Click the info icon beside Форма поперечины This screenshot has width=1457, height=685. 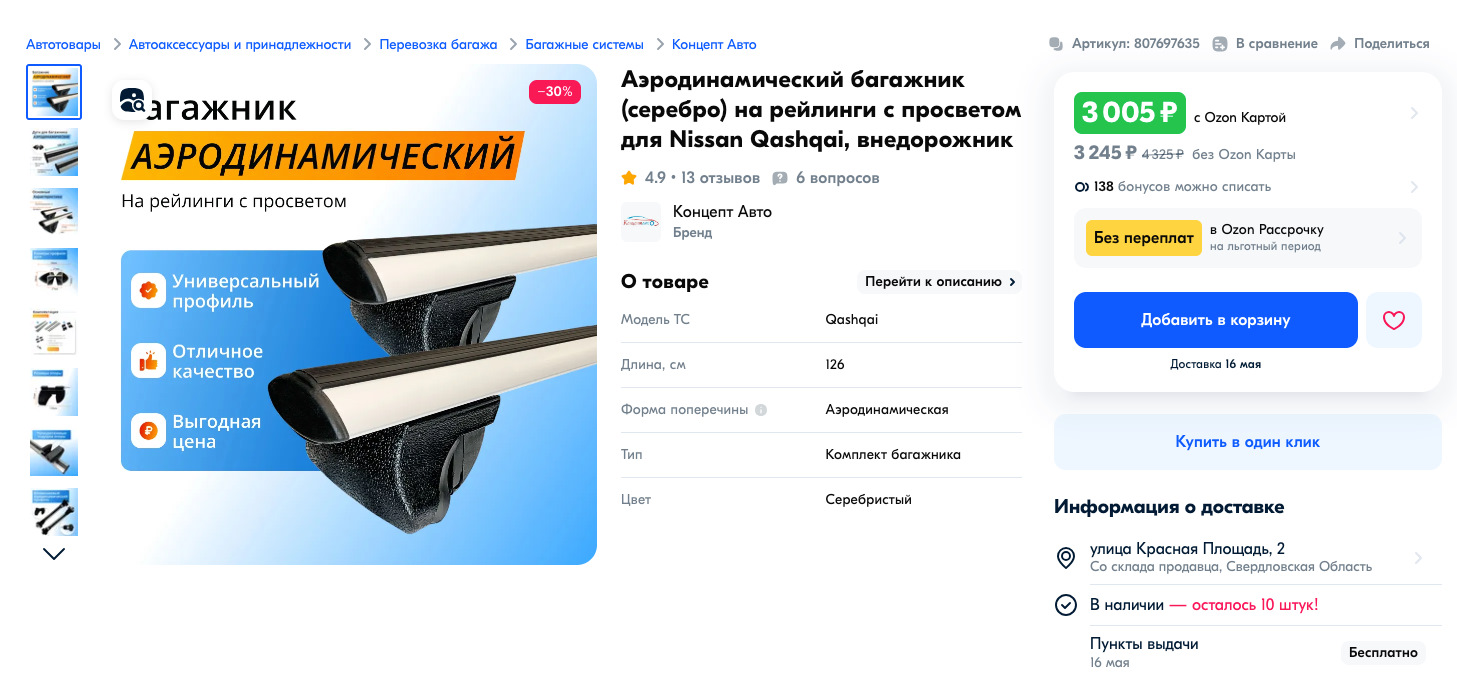[761, 410]
